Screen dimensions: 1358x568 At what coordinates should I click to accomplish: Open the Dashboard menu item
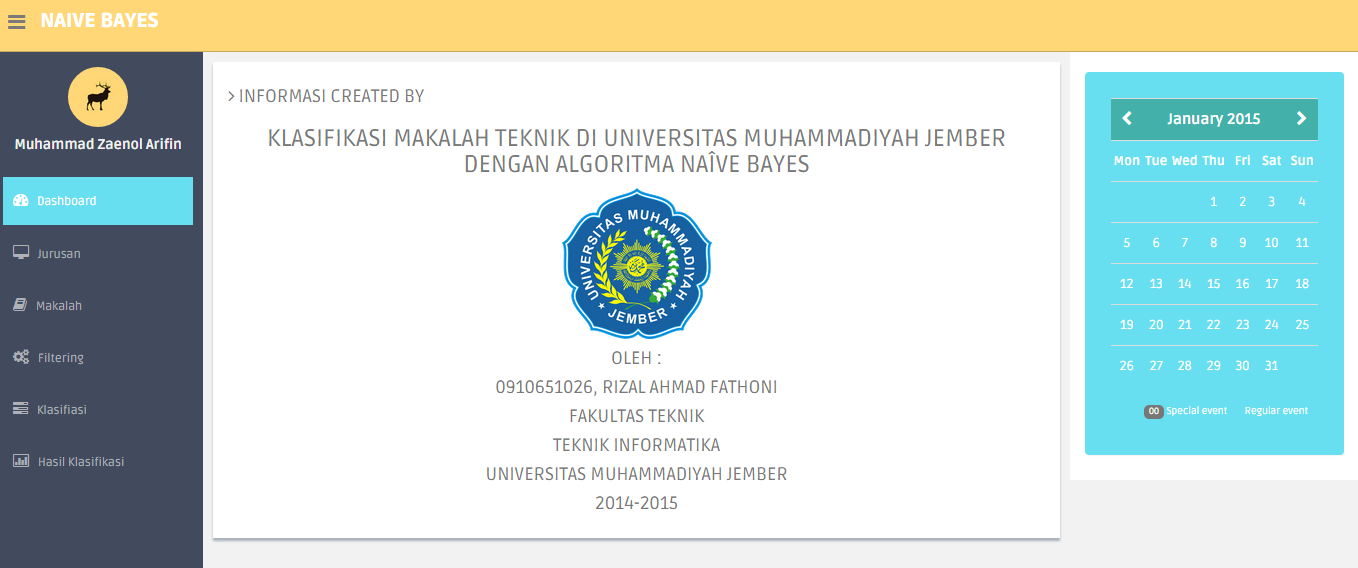(98, 201)
